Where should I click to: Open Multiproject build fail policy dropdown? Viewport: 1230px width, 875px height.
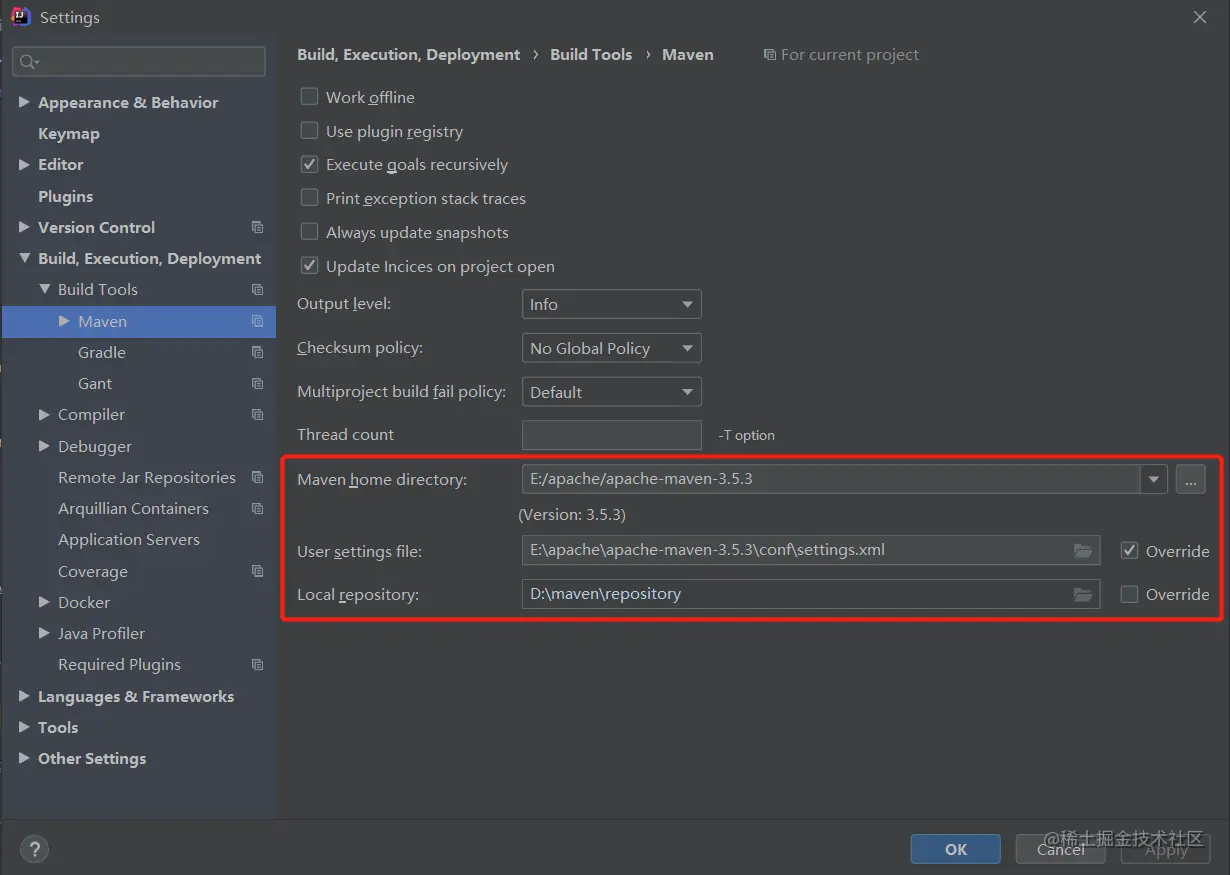[x=611, y=392]
